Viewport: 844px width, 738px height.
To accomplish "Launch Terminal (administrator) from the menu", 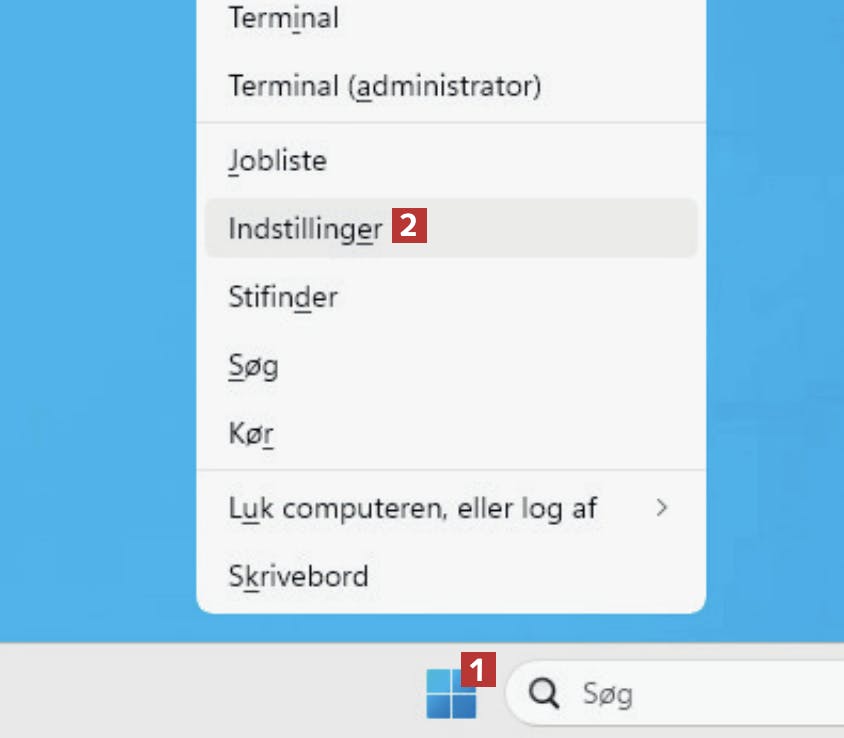I will [x=385, y=86].
